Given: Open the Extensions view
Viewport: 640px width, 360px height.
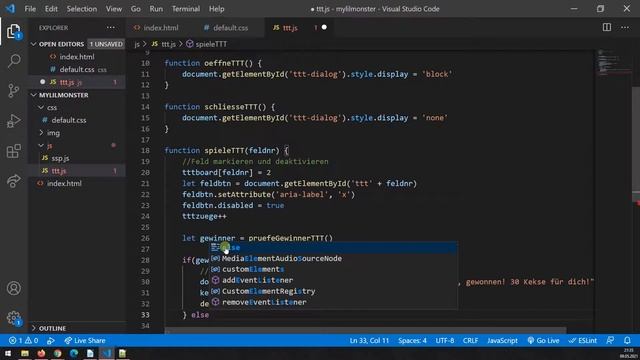Looking at the screenshot, I should (x=13, y=151).
